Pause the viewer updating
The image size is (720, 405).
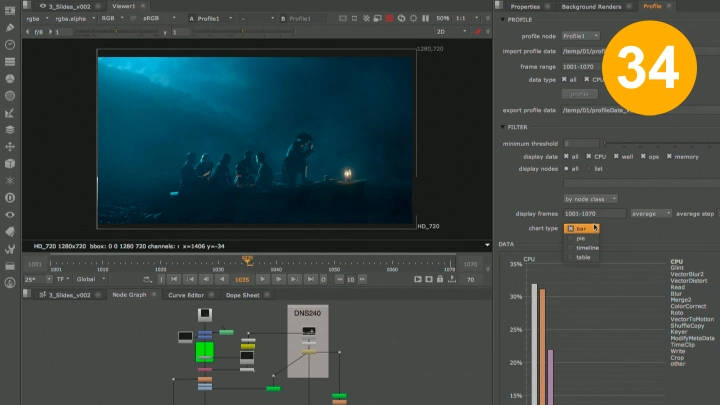[426, 18]
